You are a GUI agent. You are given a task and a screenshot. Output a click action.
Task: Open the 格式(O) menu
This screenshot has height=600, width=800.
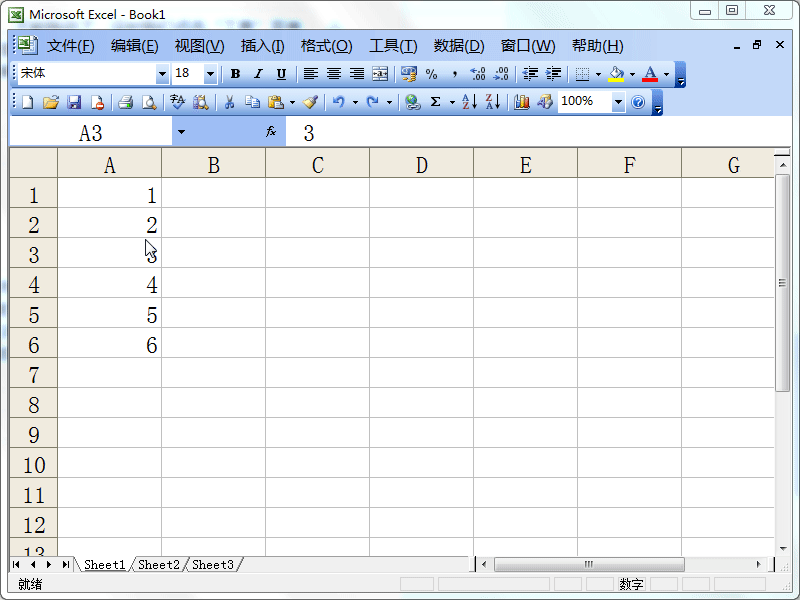pos(327,46)
